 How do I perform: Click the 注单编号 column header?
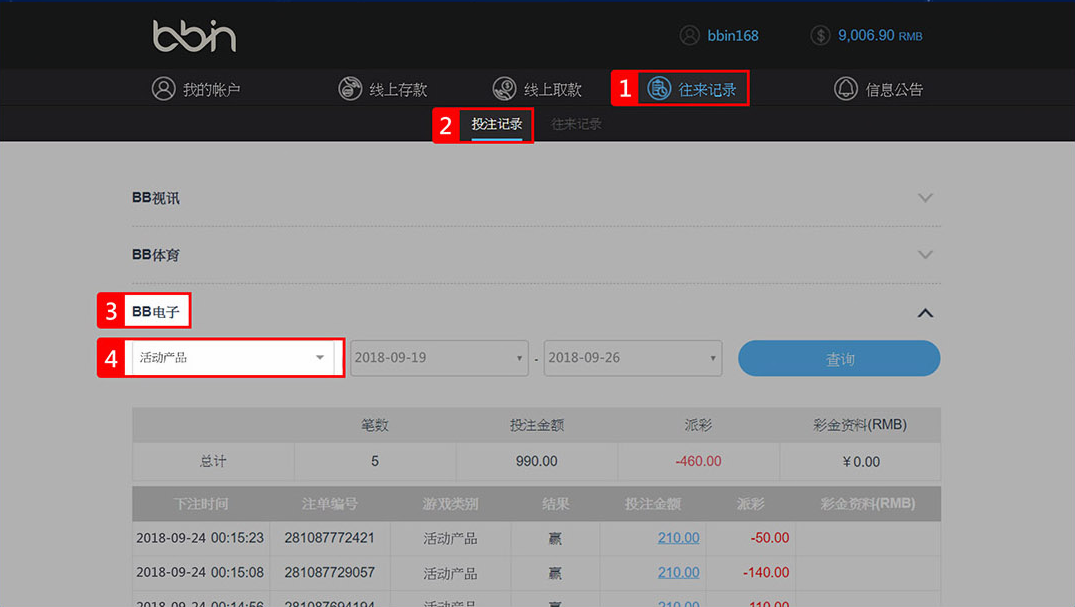pyautogui.click(x=330, y=504)
